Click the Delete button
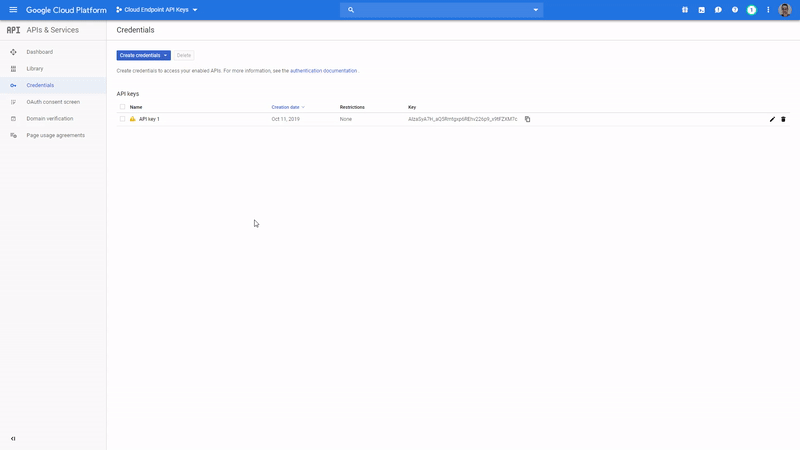 point(184,55)
